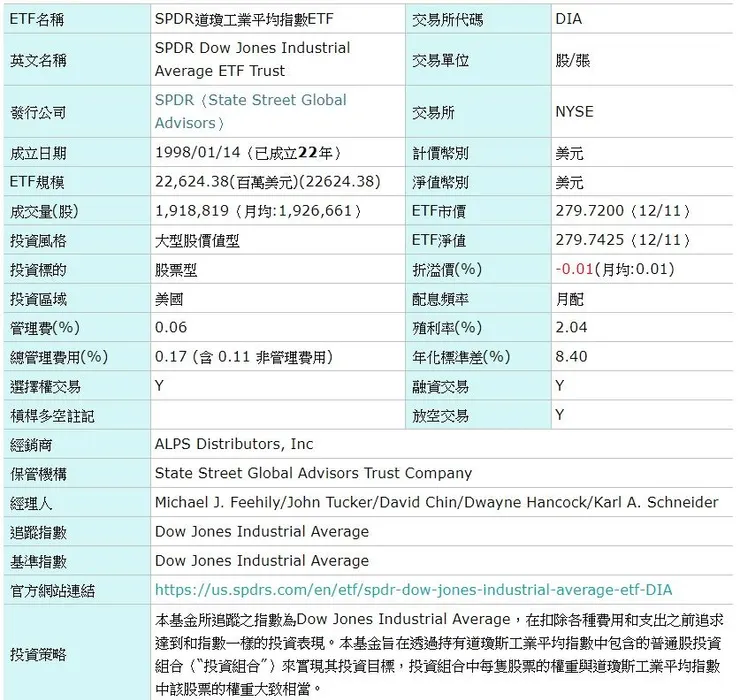Select trading volume 1,918,819
The image size is (740, 700).
click(192, 211)
